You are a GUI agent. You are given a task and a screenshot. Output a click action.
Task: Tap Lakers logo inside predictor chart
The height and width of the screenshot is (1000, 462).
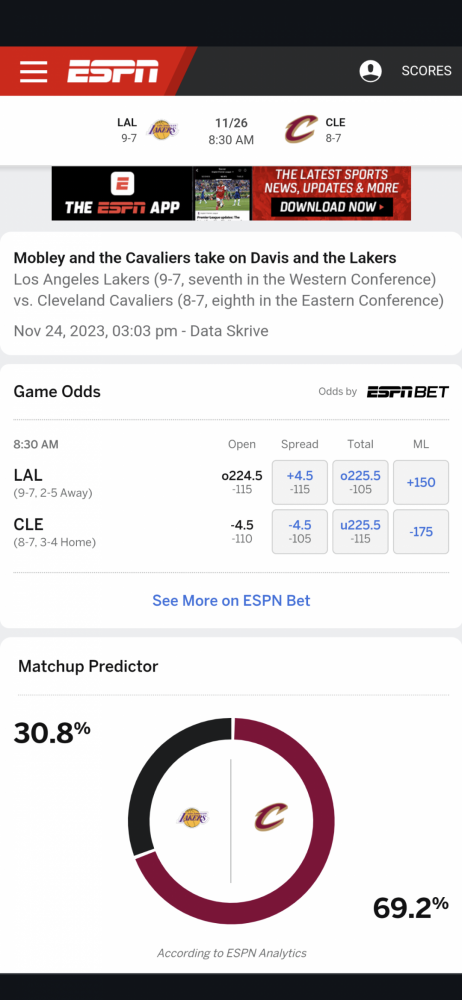193,818
